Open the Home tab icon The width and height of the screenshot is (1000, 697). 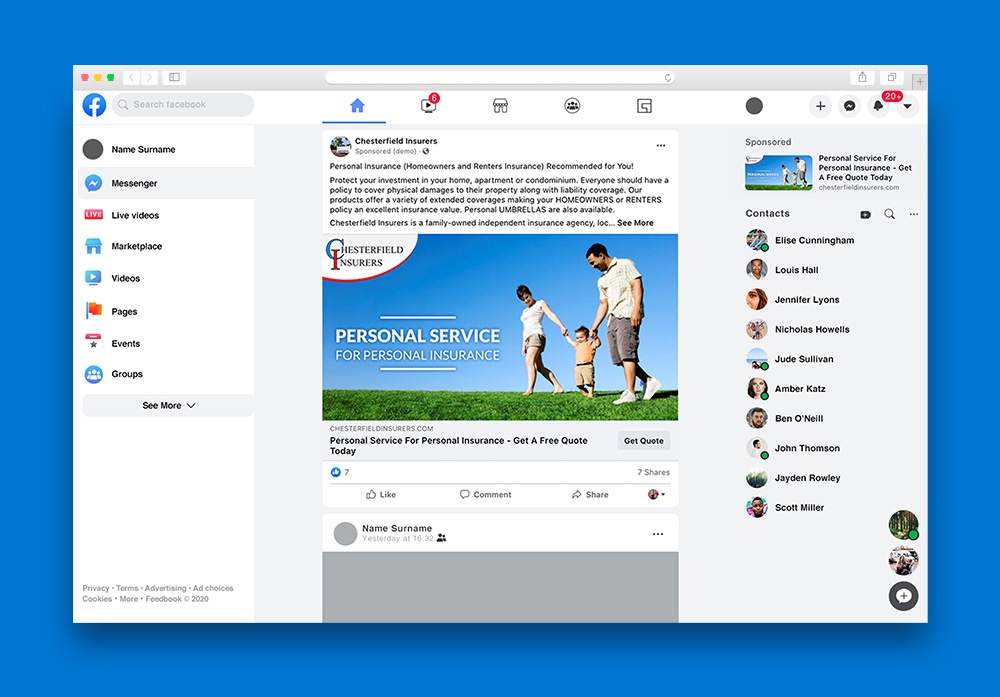click(357, 106)
